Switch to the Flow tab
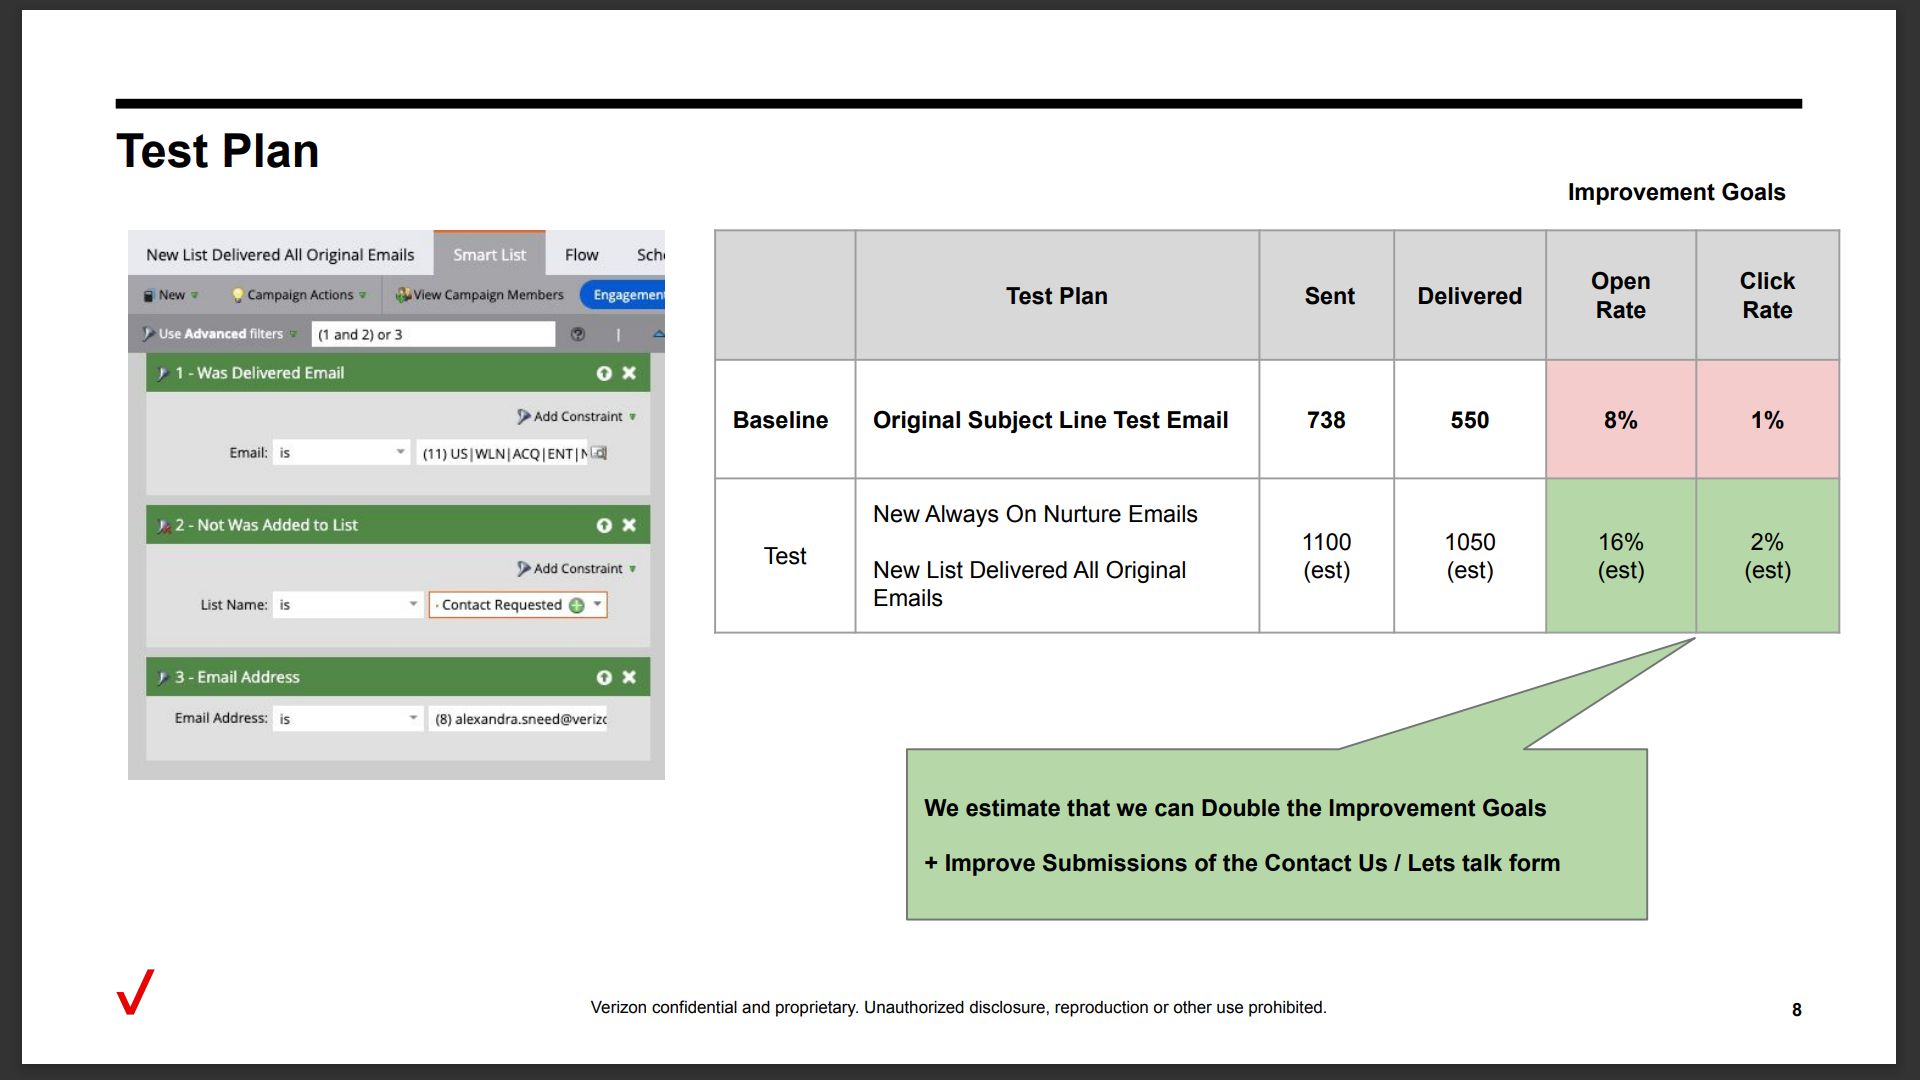1920x1080 pixels. coord(581,255)
